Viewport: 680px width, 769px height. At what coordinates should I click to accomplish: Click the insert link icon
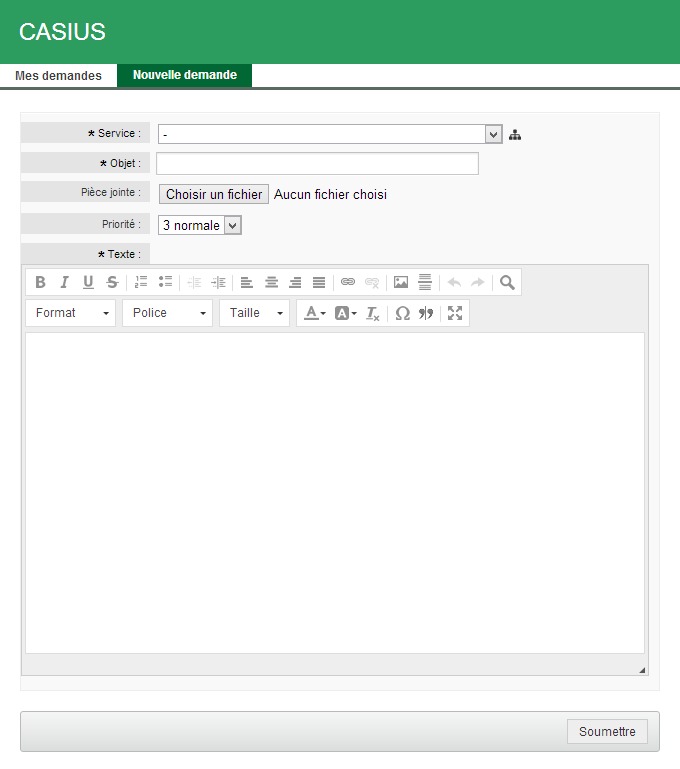[x=348, y=283]
